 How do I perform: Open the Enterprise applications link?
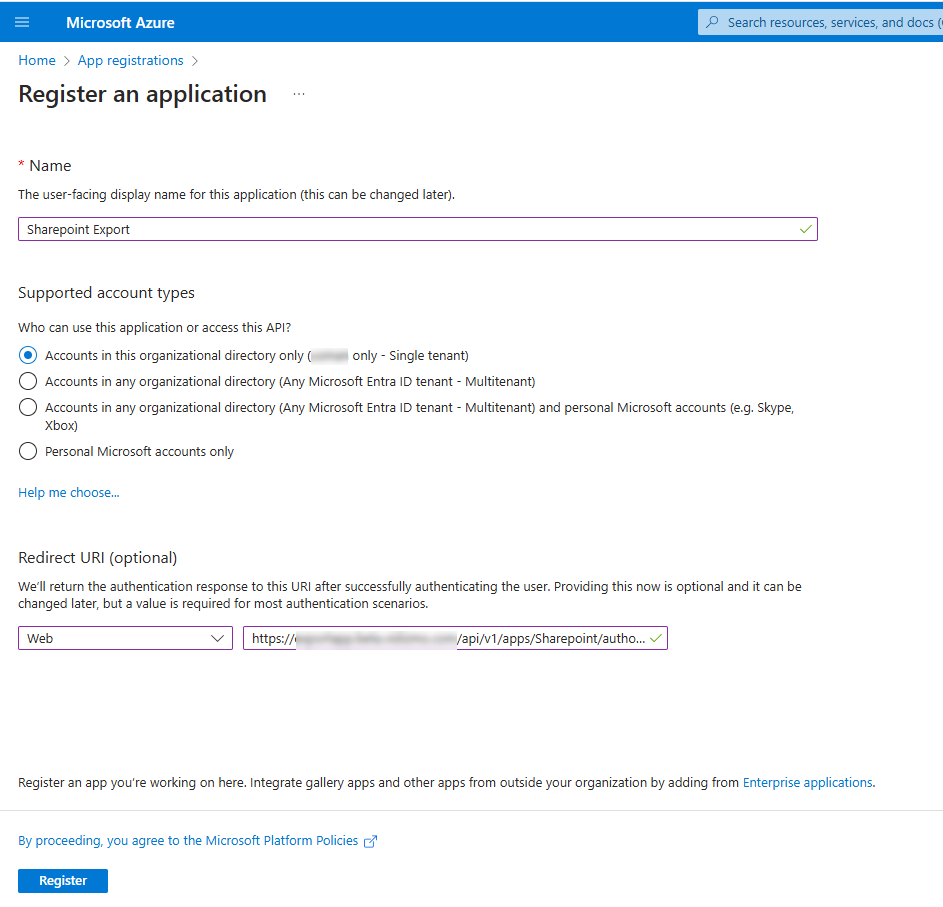tap(807, 782)
